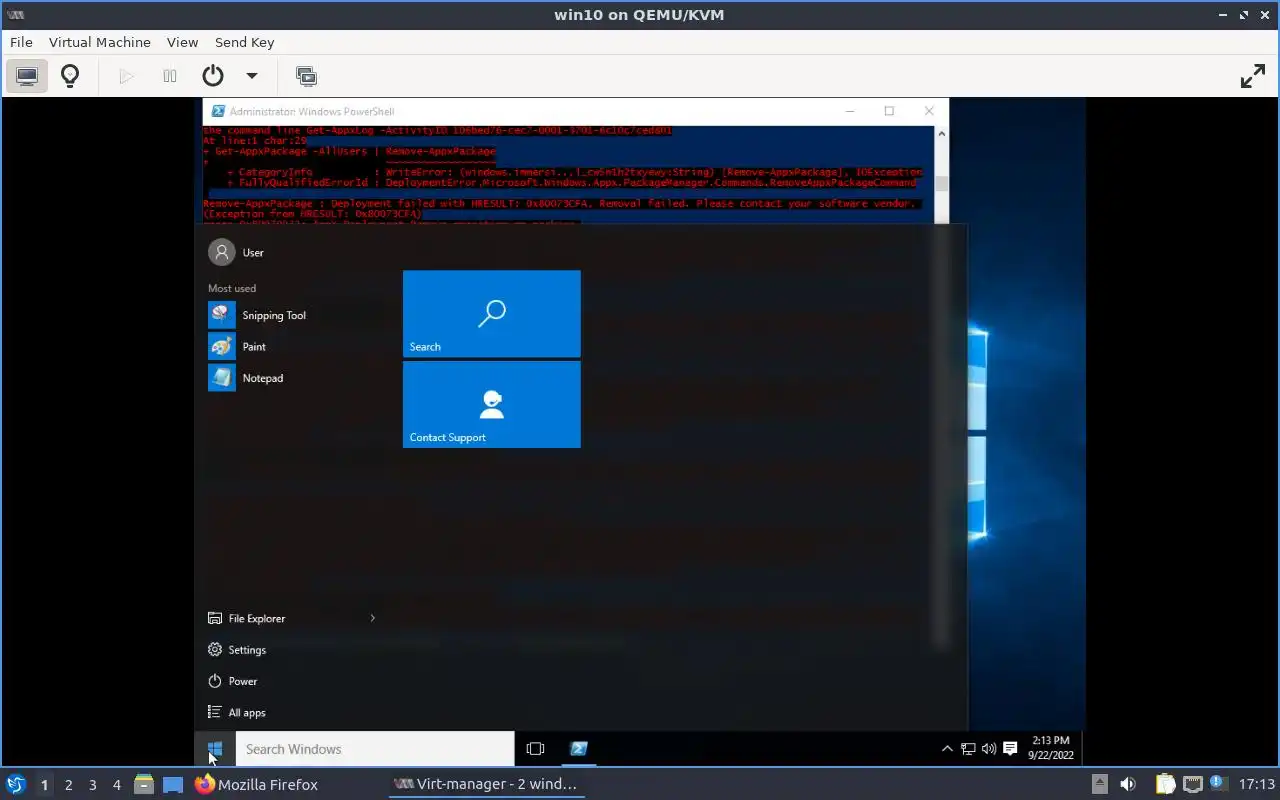Open Windows clock showing 2:13 PM
The height and width of the screenshot is (800, 1280).
[x=1051, y=748]
